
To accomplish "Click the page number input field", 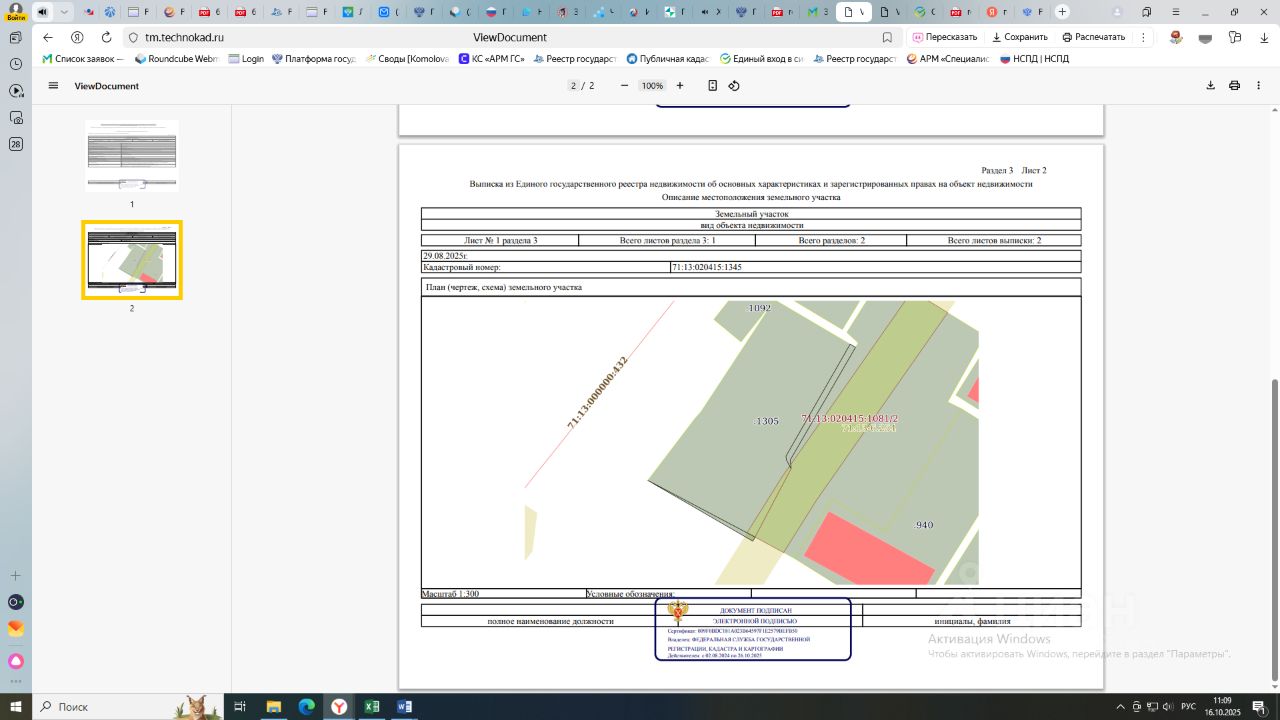I will [x=573, y=86].
